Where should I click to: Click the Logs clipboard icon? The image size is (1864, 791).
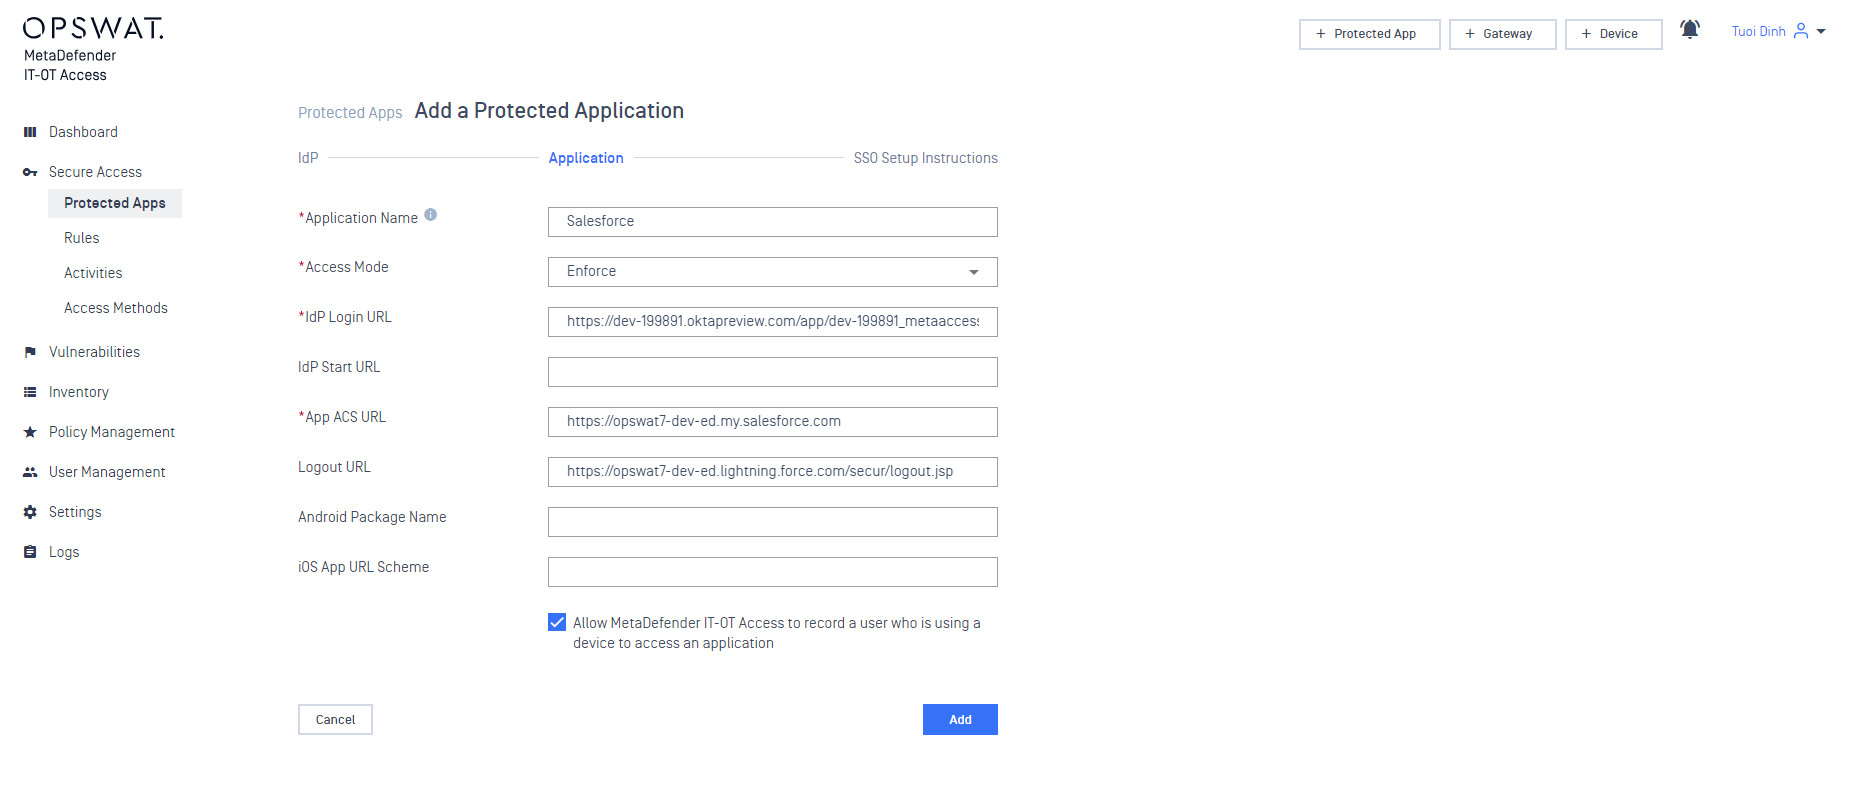click(30, 552)
